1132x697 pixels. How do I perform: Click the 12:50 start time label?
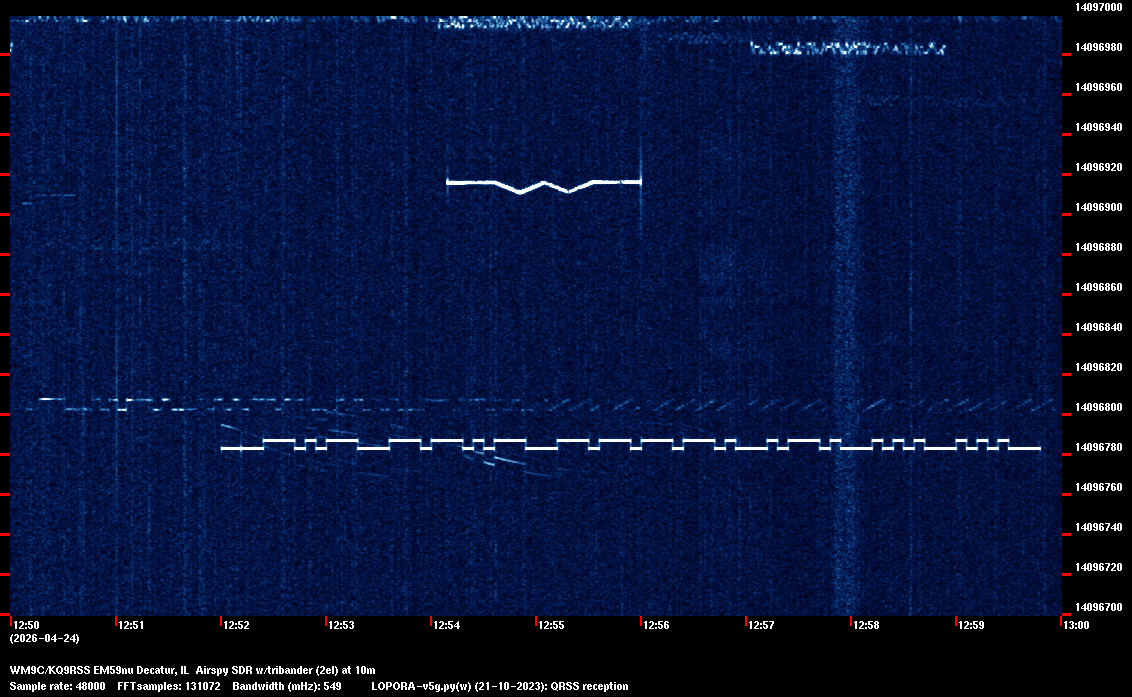26,625
